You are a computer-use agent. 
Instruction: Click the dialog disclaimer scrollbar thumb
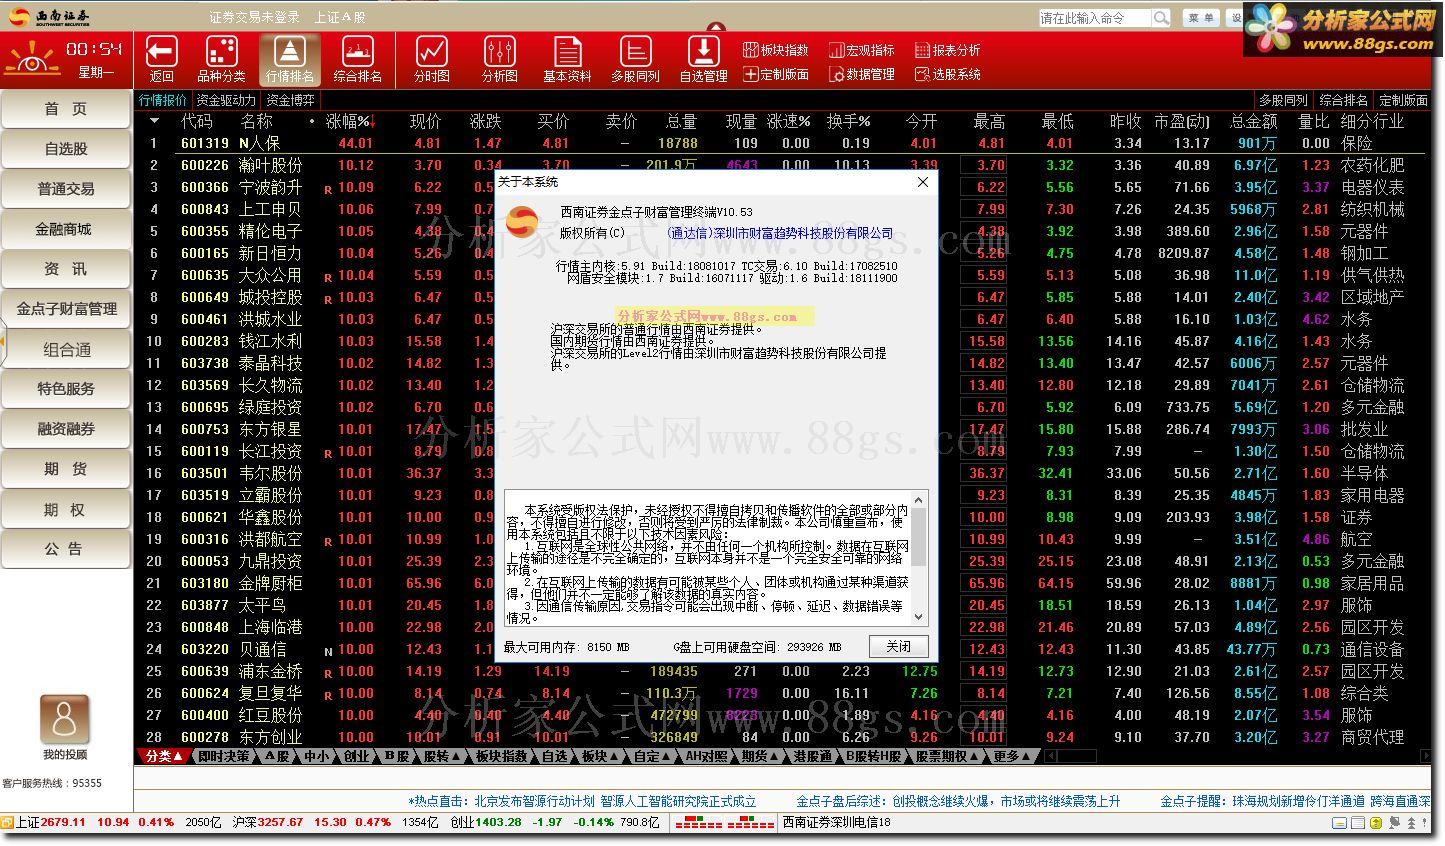920,537
